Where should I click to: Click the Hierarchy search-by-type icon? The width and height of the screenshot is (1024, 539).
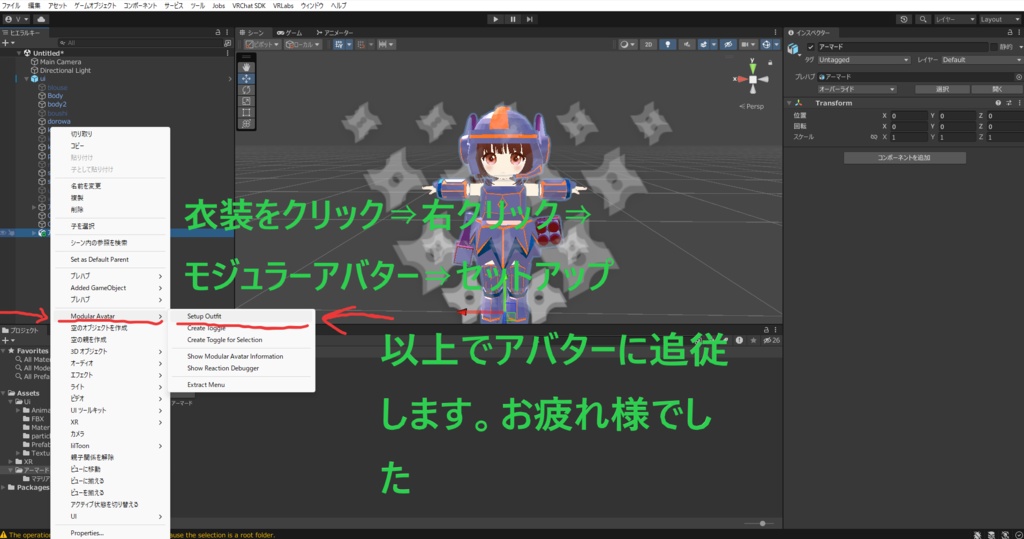click(x=227, y=42)
